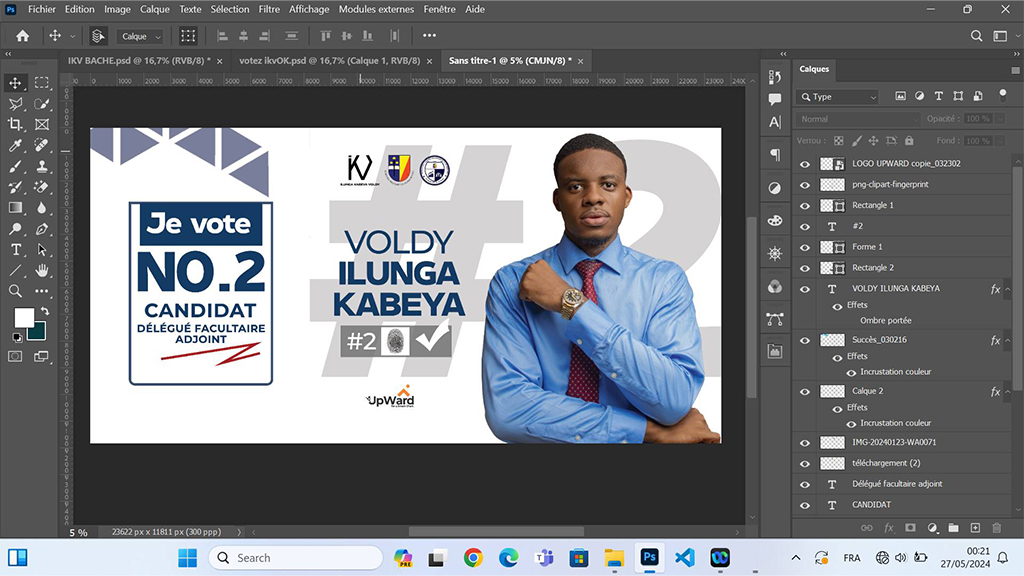Select the Rectangular Marquee tool
The image size is (1024, 576).
(42, 83)
